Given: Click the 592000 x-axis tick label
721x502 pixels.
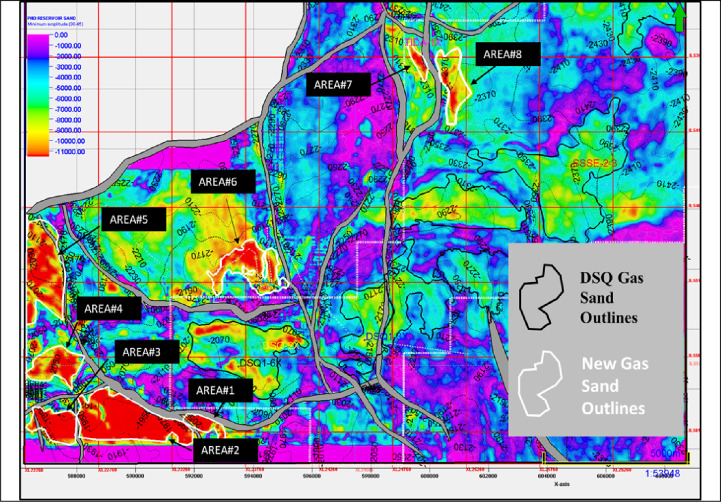Looking at the screenshot, I should coord(194,476).
